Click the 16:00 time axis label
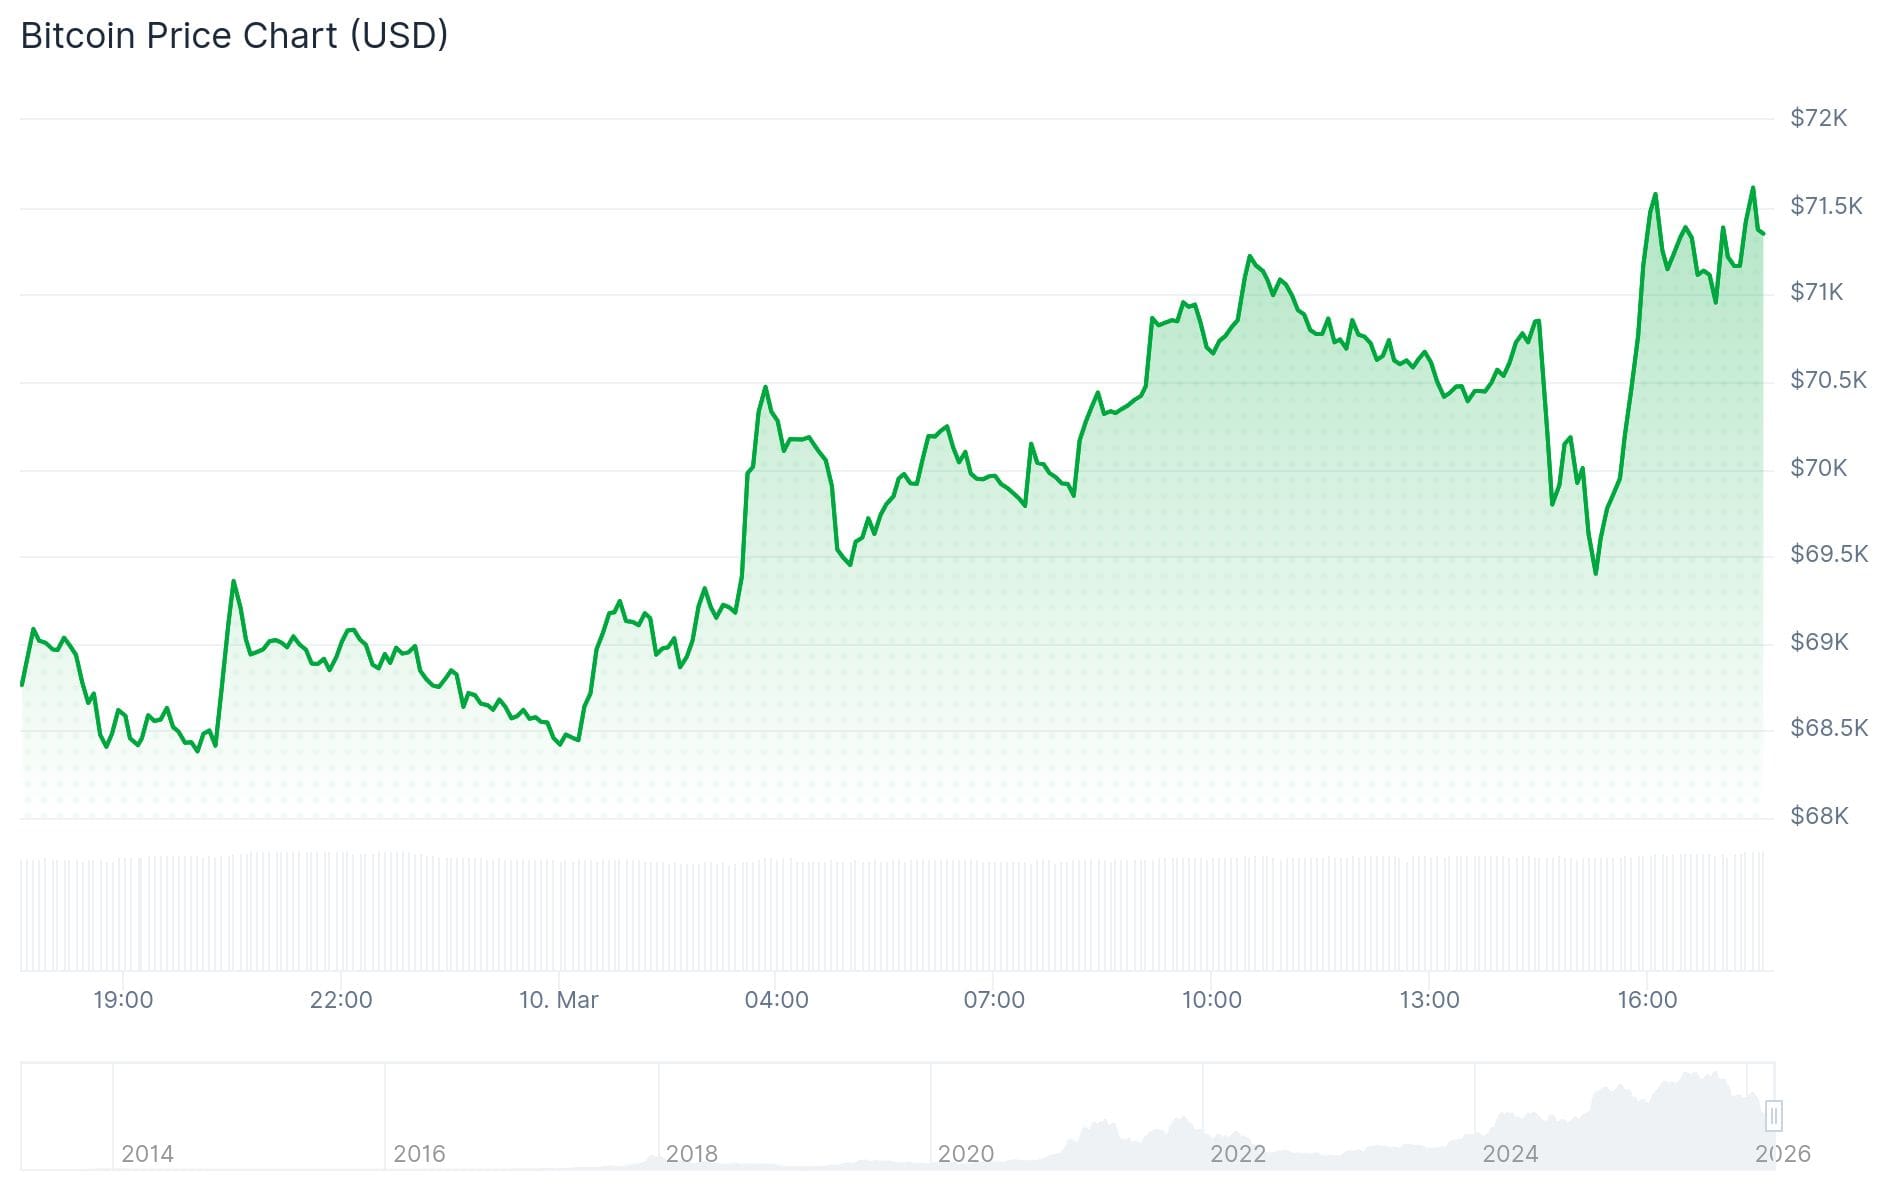Screen dimensions: 1892x1200 [1647, 1000]
